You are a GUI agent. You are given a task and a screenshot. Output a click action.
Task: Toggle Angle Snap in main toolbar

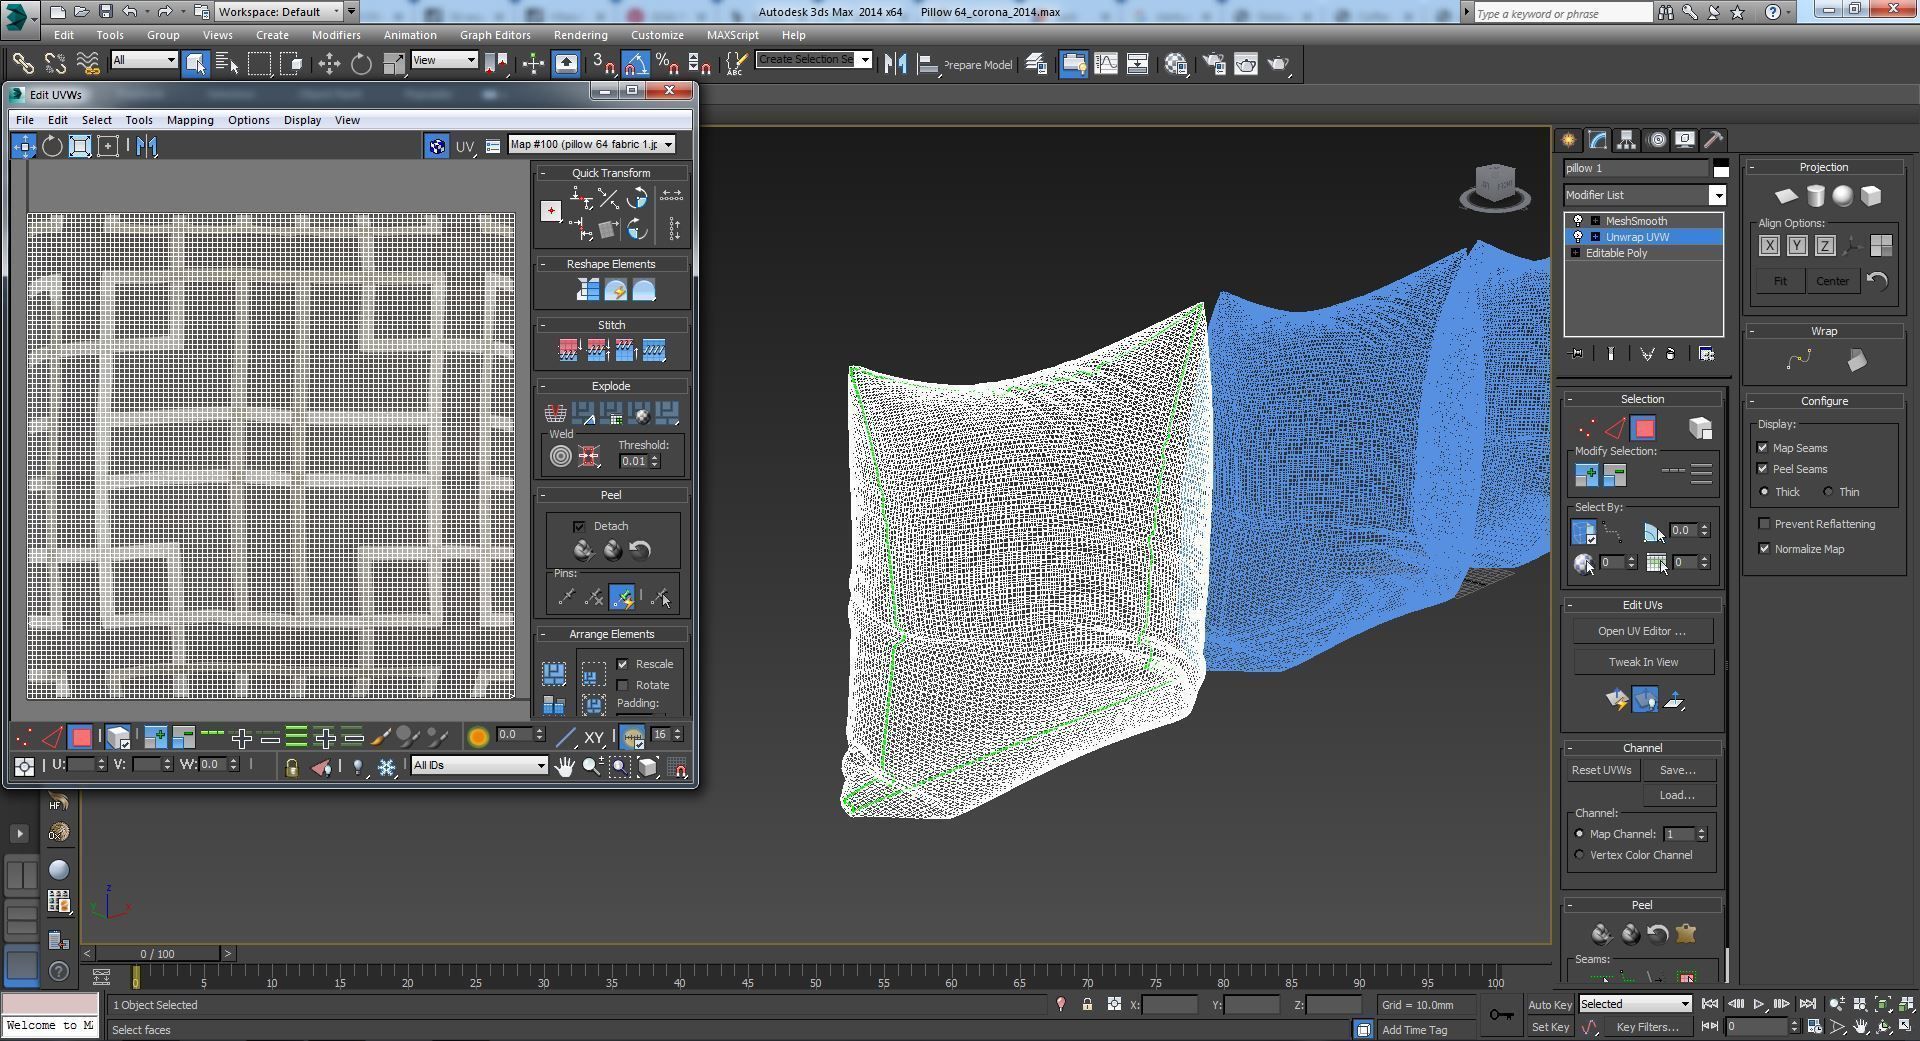[x=636, y=64]
